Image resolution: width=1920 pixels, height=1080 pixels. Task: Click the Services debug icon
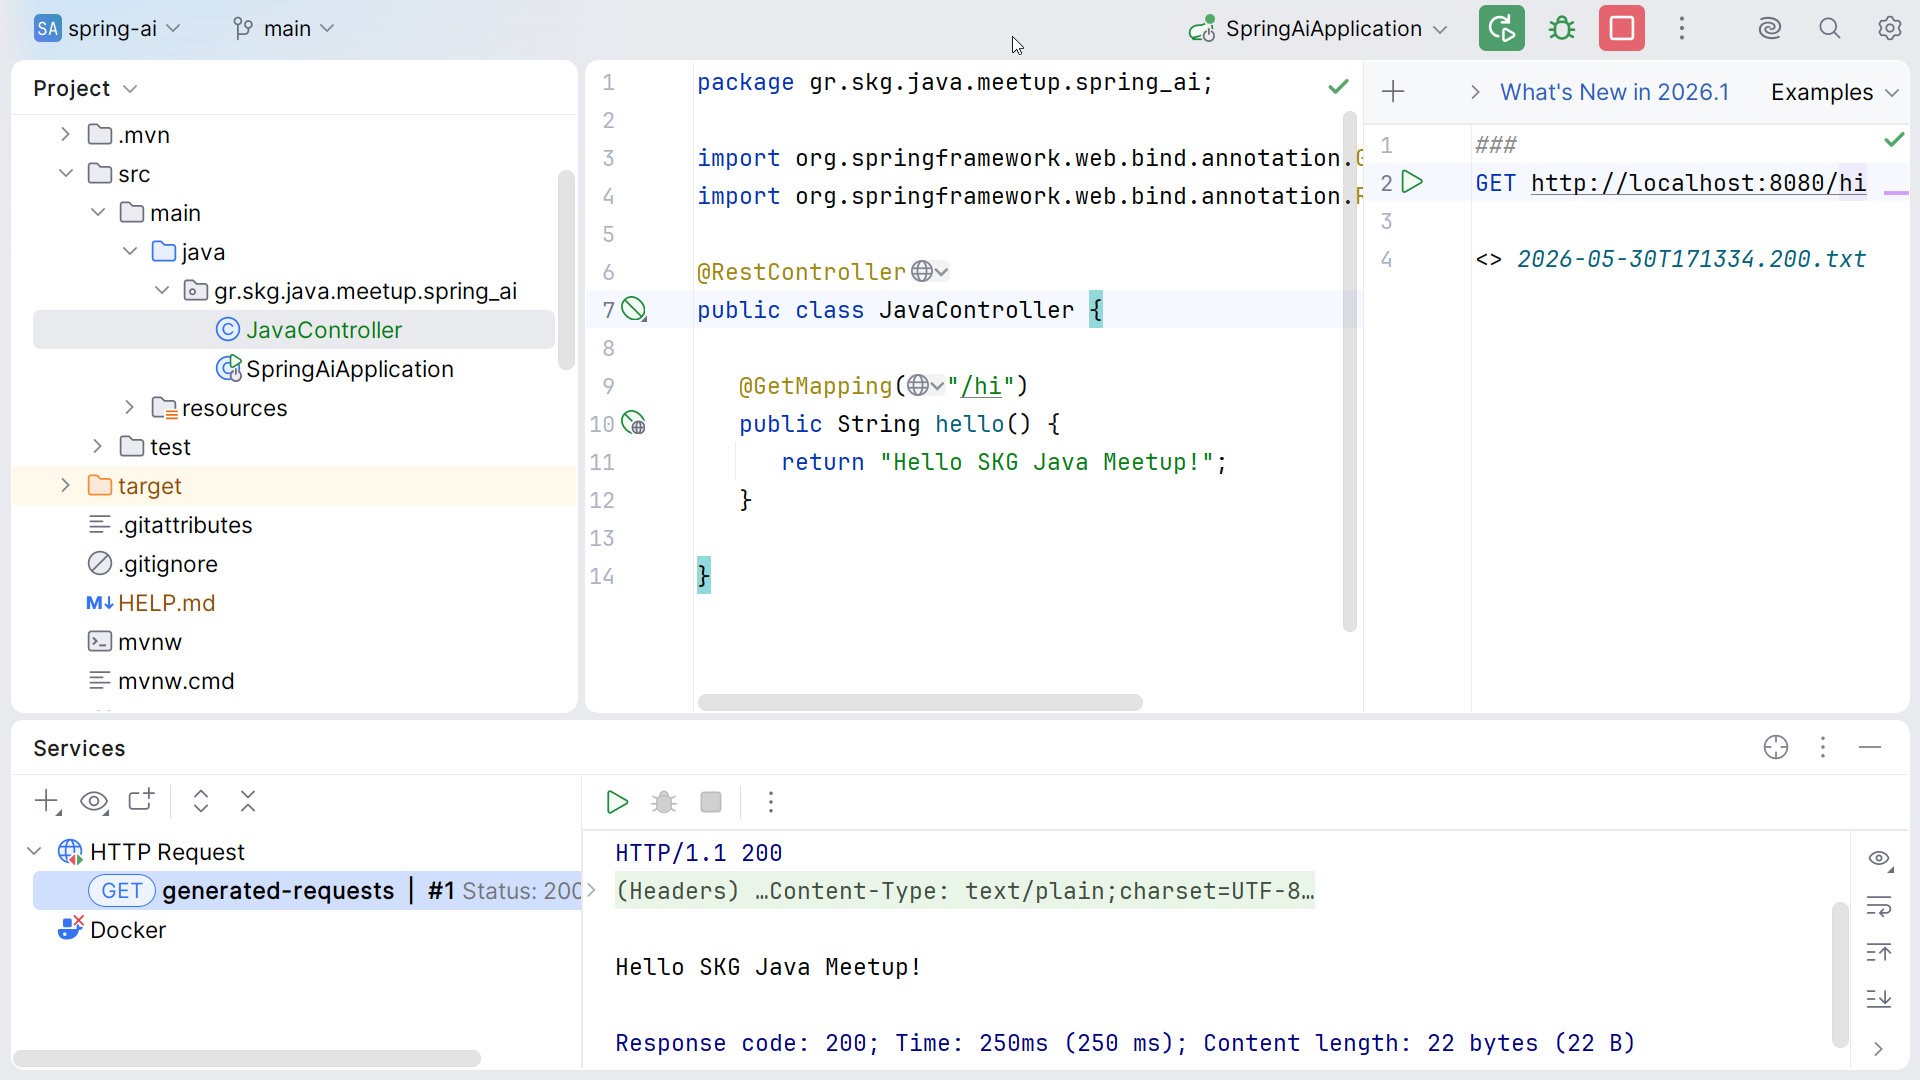tap(664, 802)
